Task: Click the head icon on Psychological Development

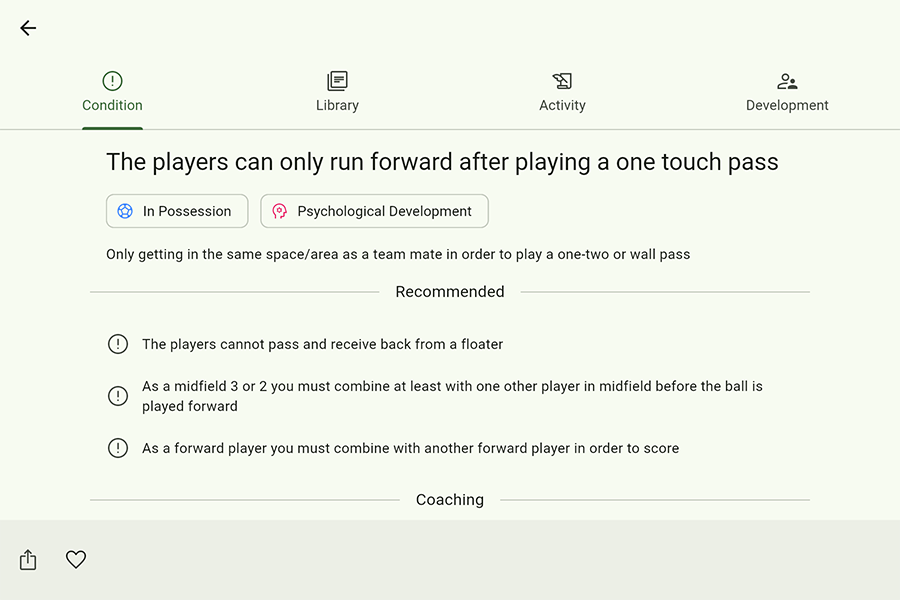Action: [280, 211]
